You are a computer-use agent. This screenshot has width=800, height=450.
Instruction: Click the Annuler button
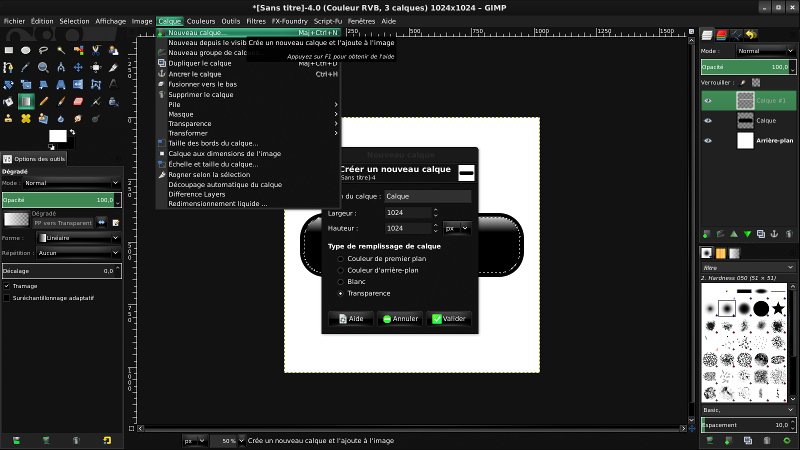point(400,318)
